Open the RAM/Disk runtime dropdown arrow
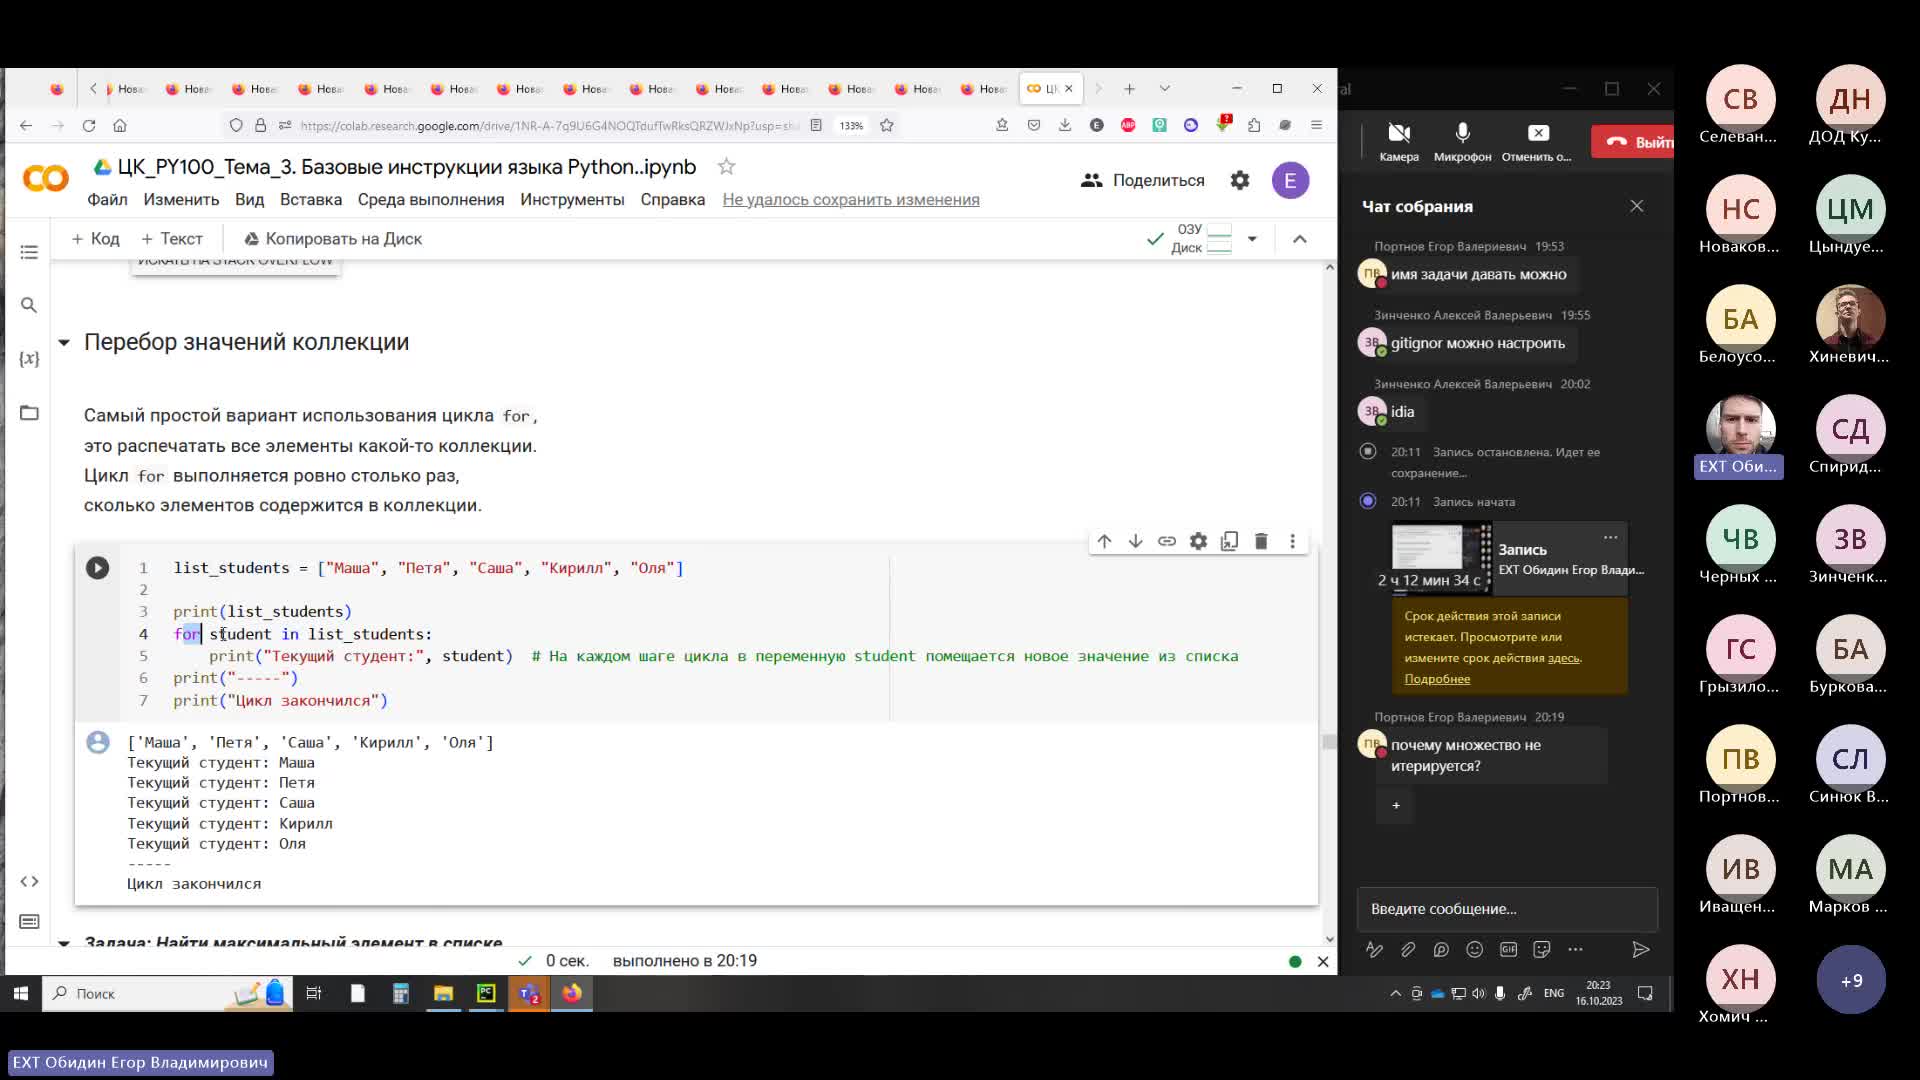Viewport: 1920px width, 1080px height. (x=1252, y=239)
